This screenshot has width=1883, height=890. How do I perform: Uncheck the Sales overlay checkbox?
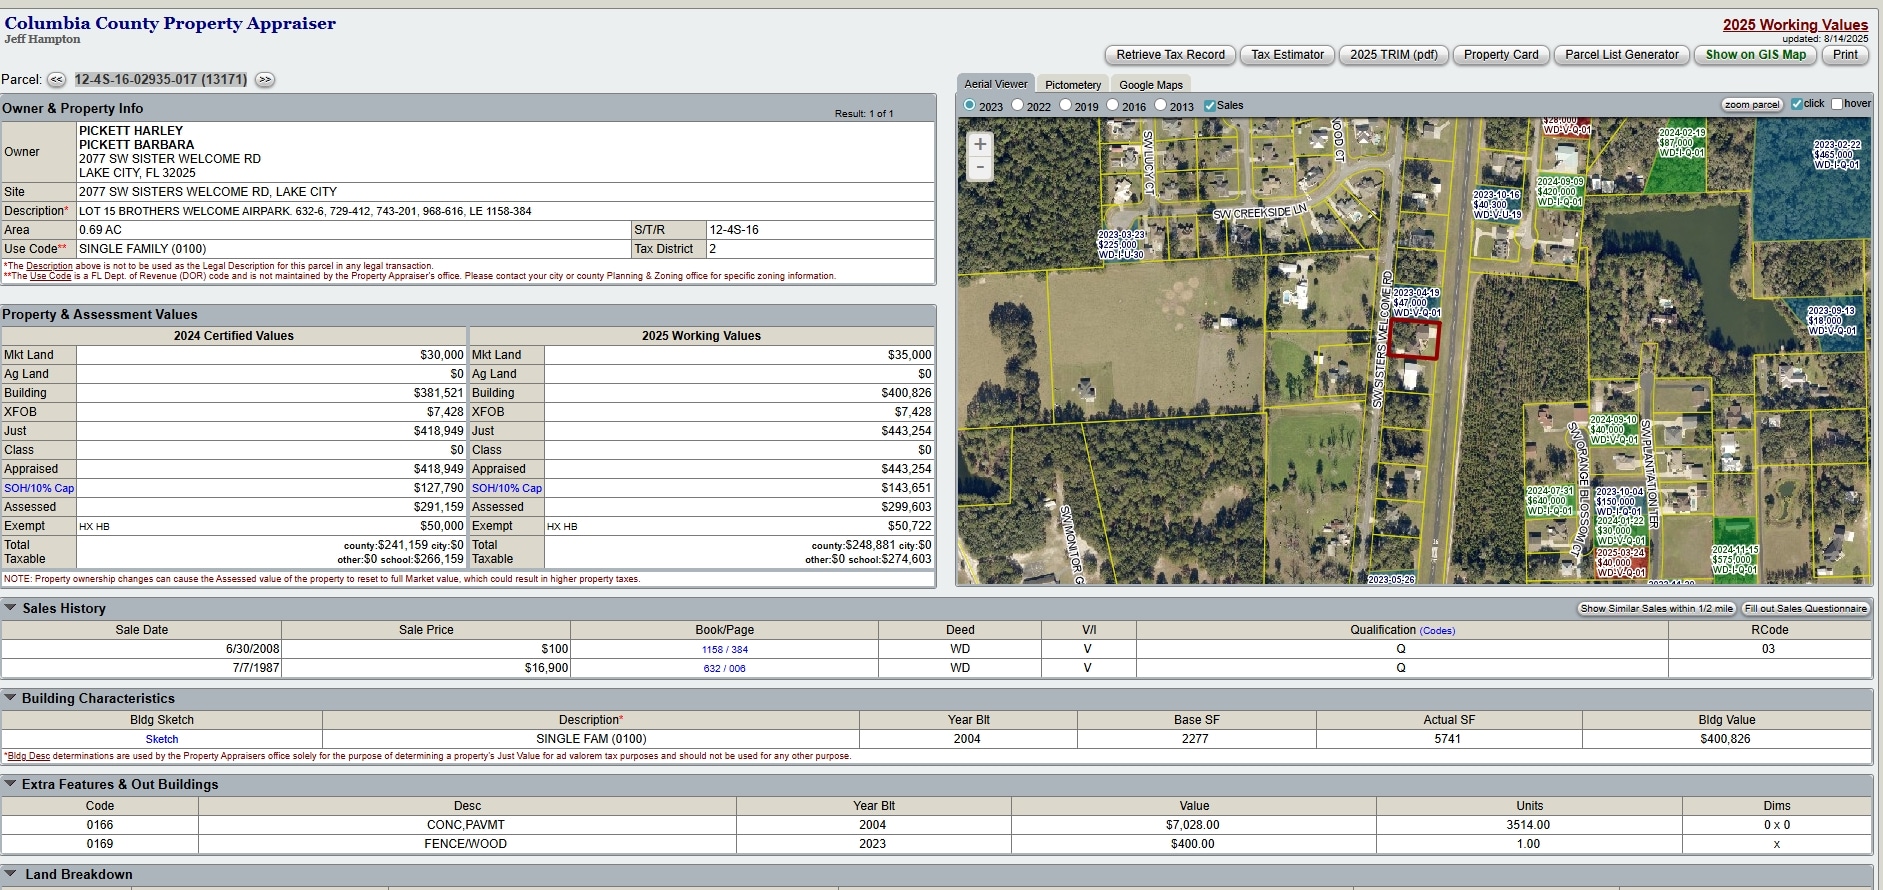coord(1210,105)
